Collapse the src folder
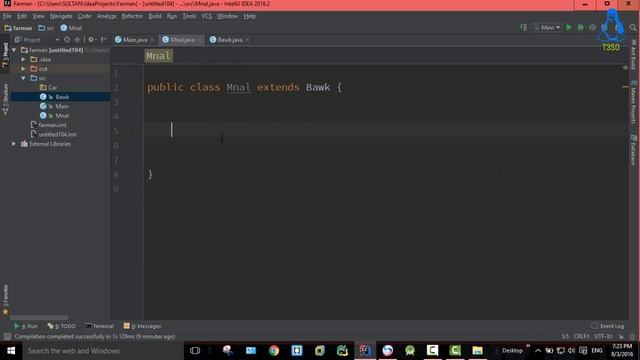 pyautogui.click(x=23, y=78)
